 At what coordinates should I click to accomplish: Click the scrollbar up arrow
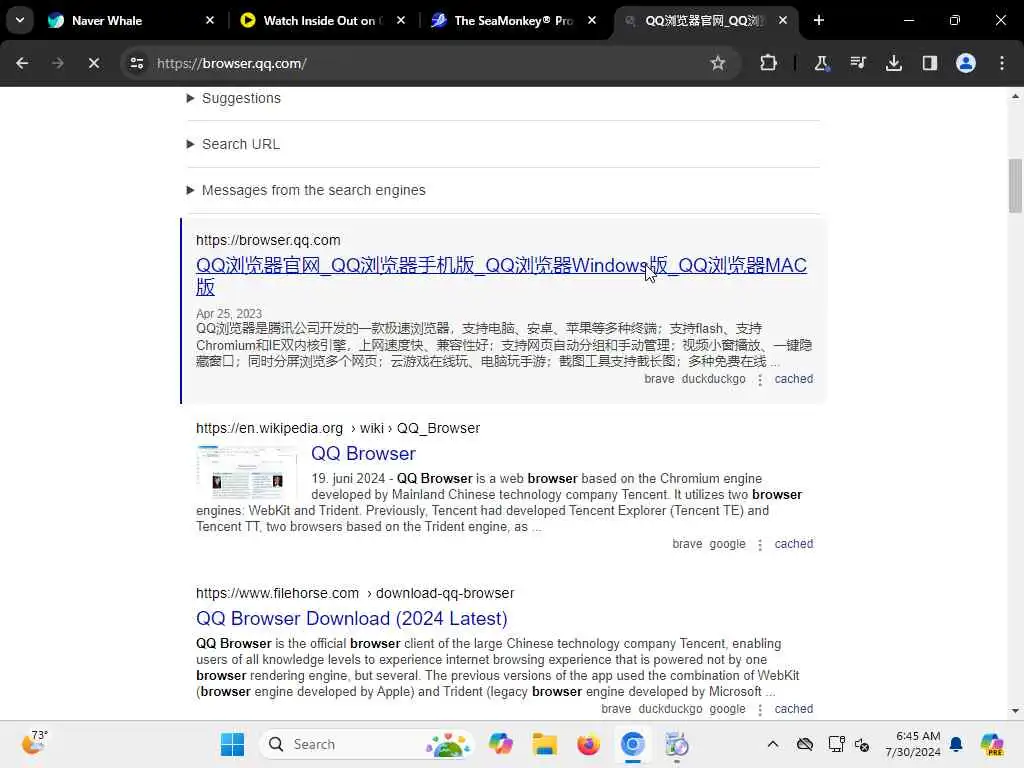[x=1015, y=96]
